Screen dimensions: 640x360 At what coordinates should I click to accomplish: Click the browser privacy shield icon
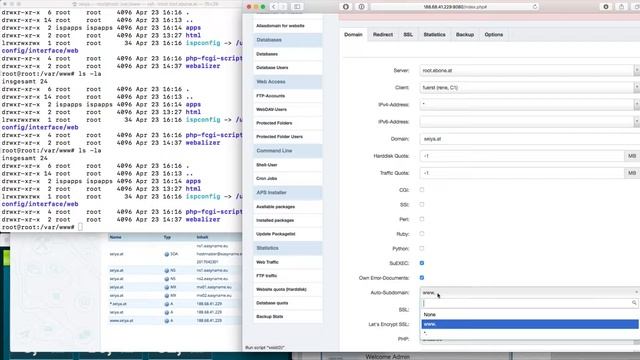click(346, 7)
